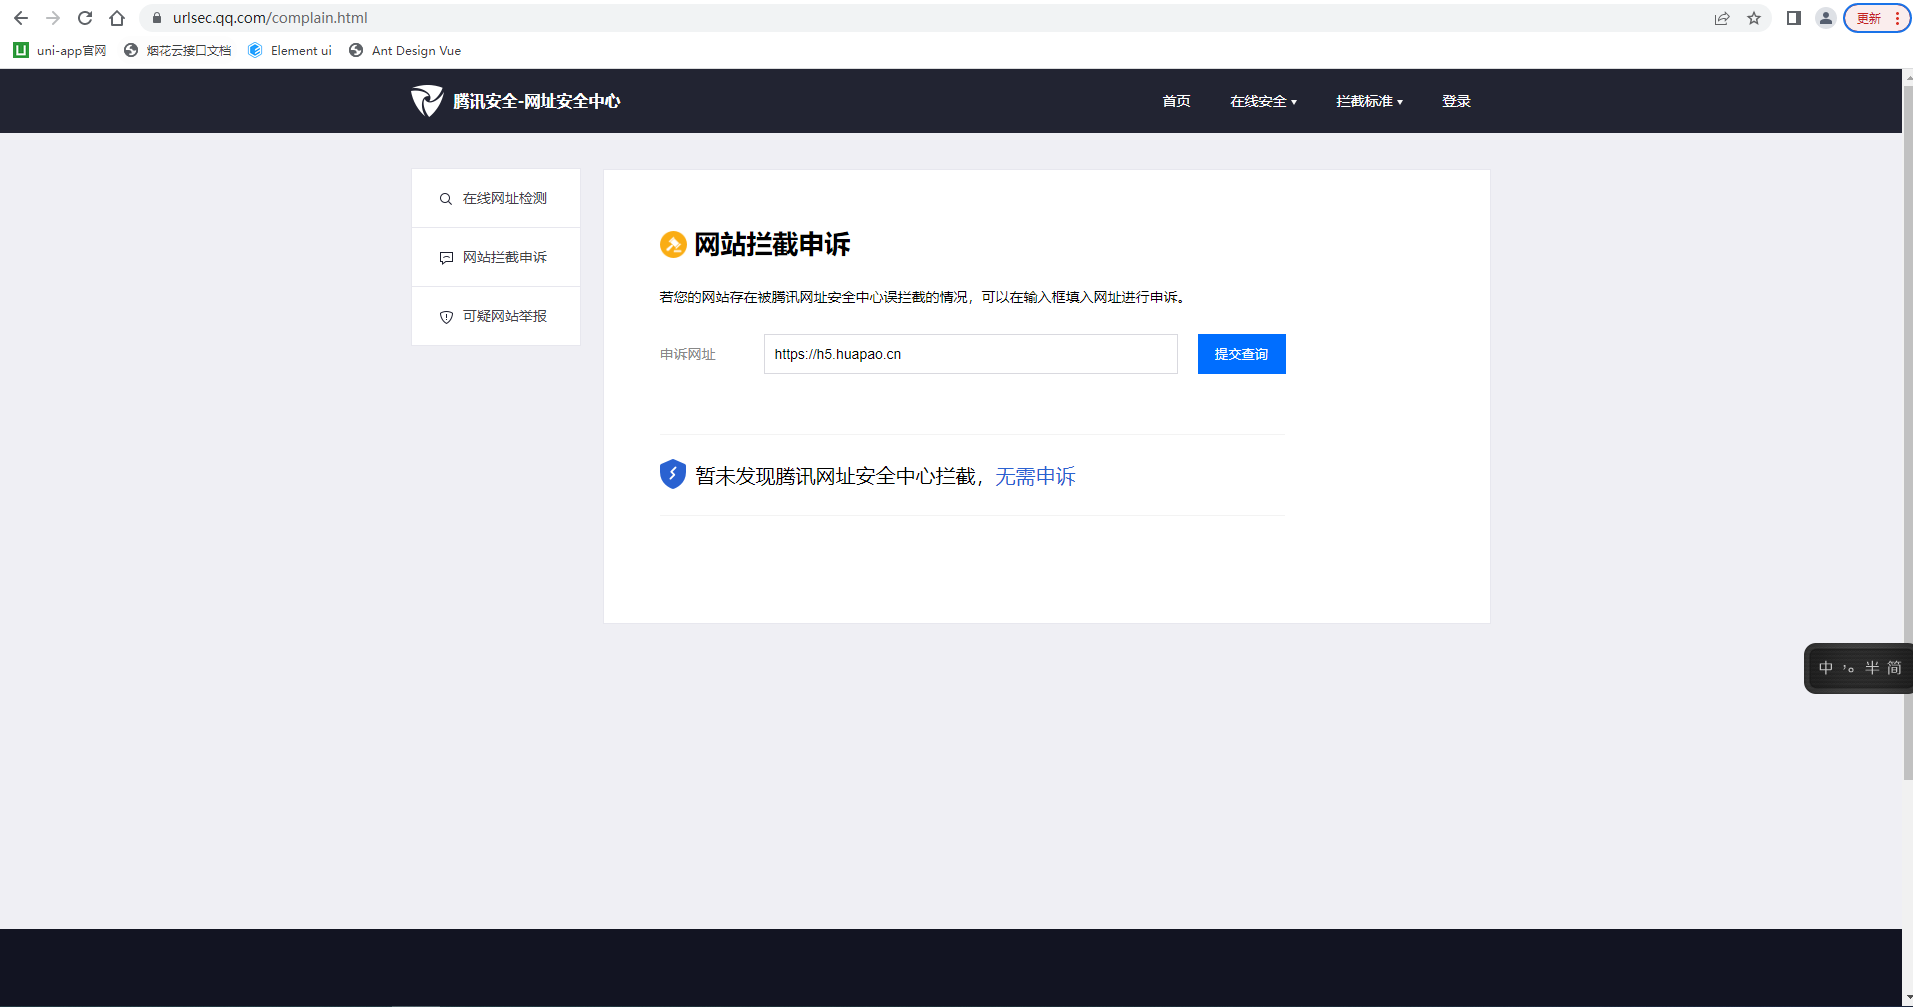Click the 腾讯安全-网址安全中心 site title

[x=537, y=101]
